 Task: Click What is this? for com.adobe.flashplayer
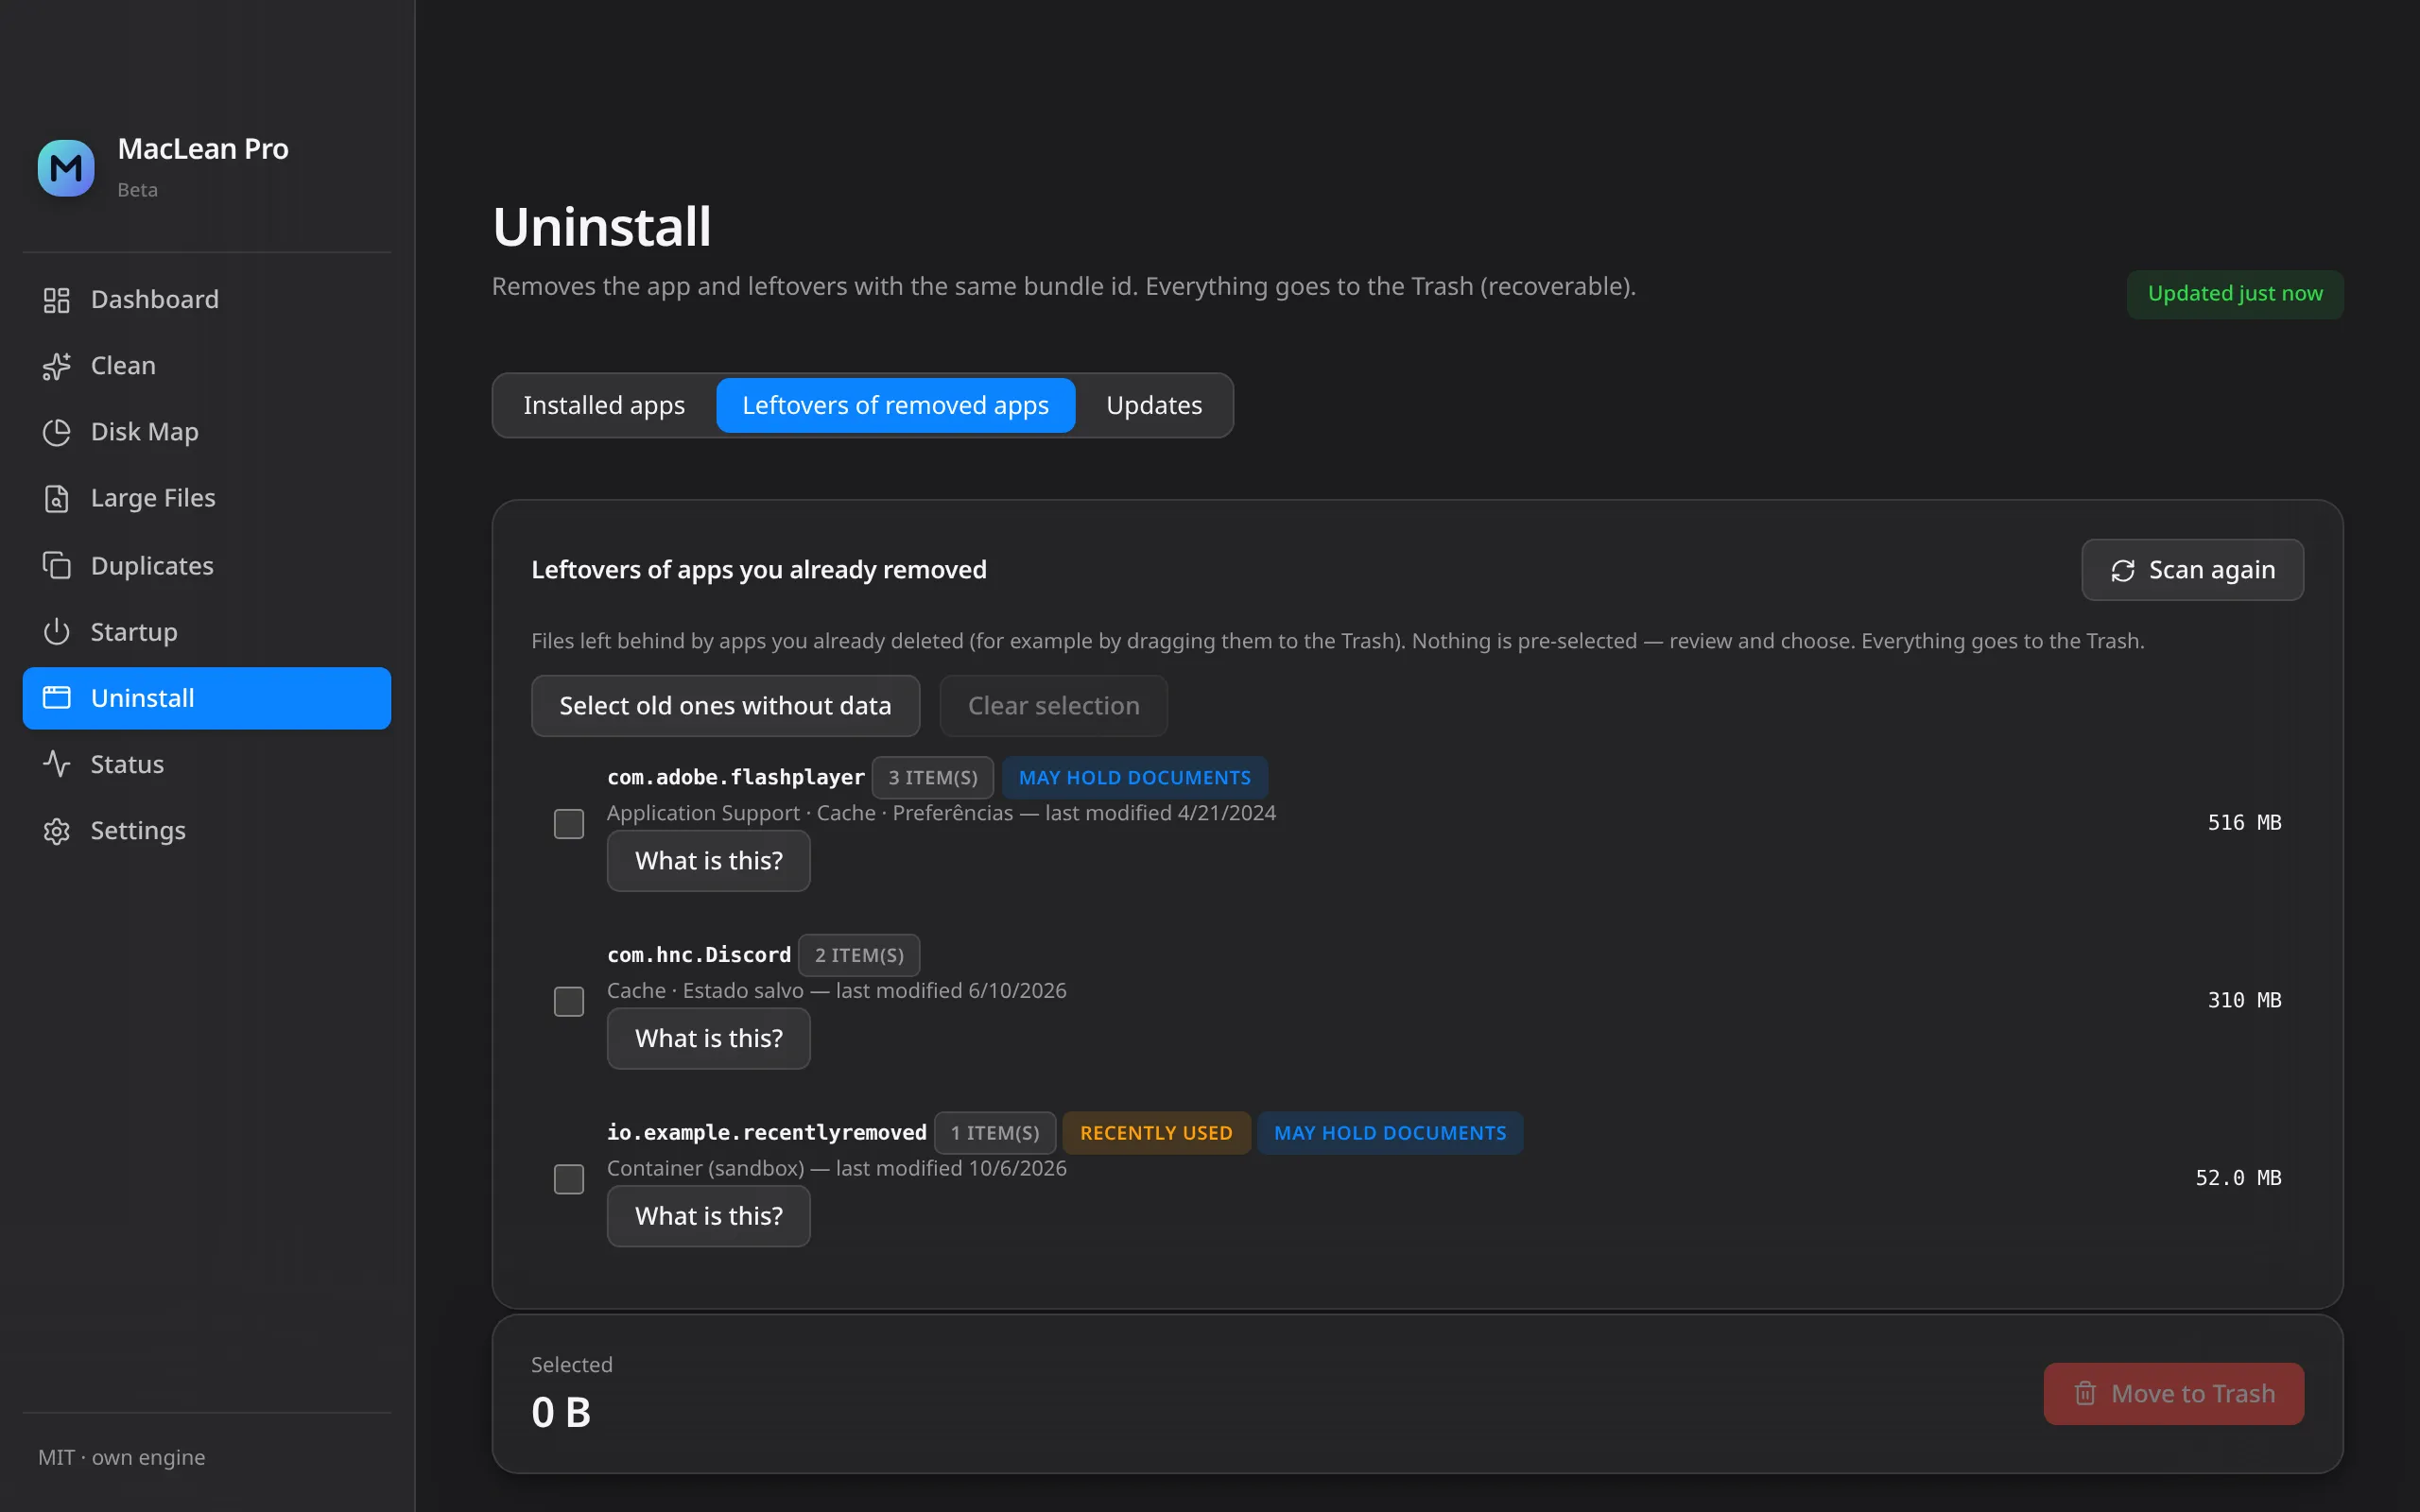pos(708,861)
